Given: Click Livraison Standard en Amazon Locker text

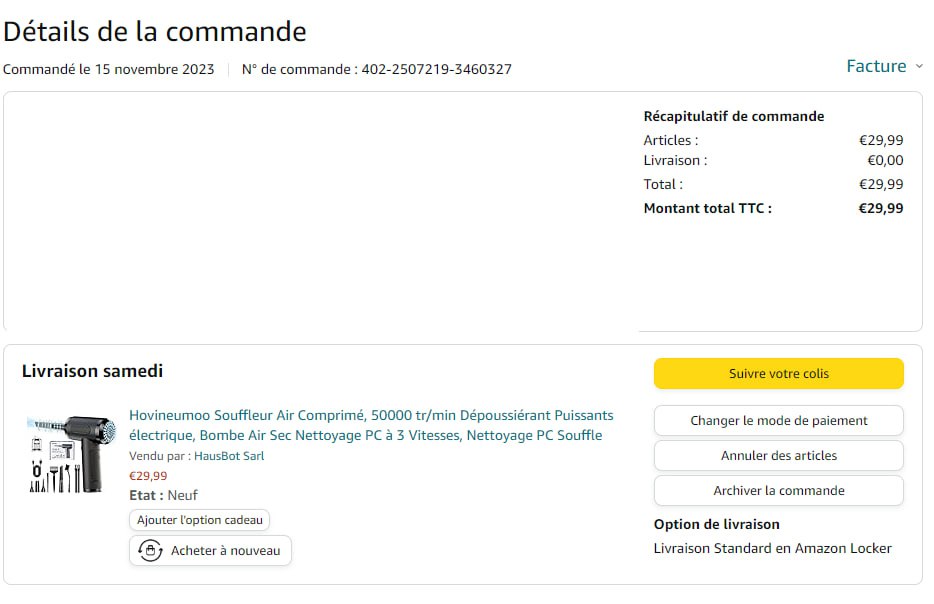Looking at the screenshot, I should click(x=772, y=548).
